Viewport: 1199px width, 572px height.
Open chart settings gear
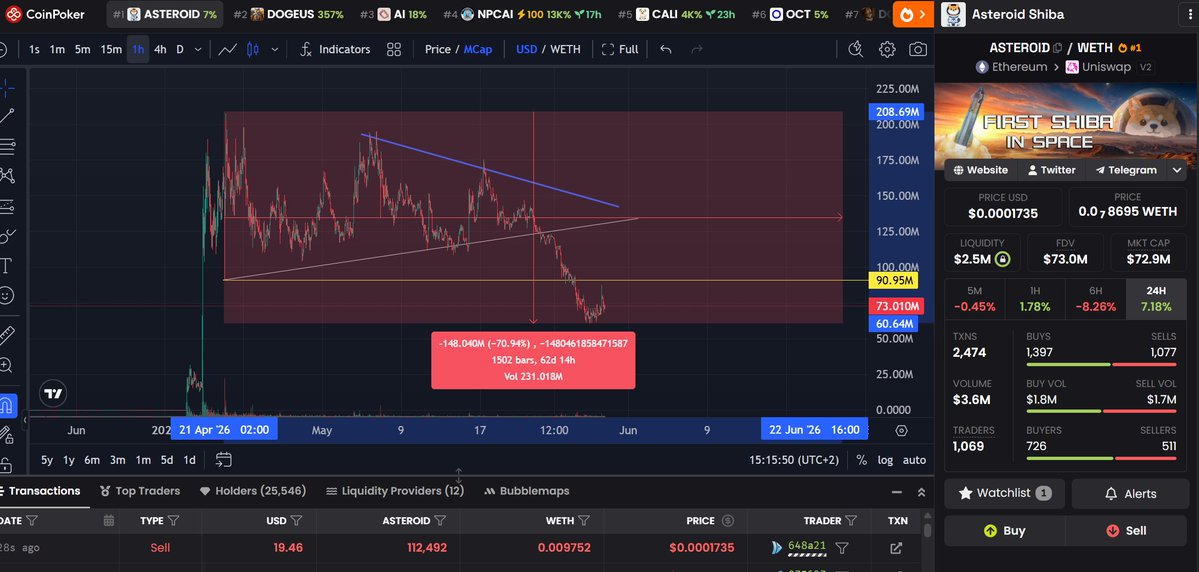pos(887,49)
